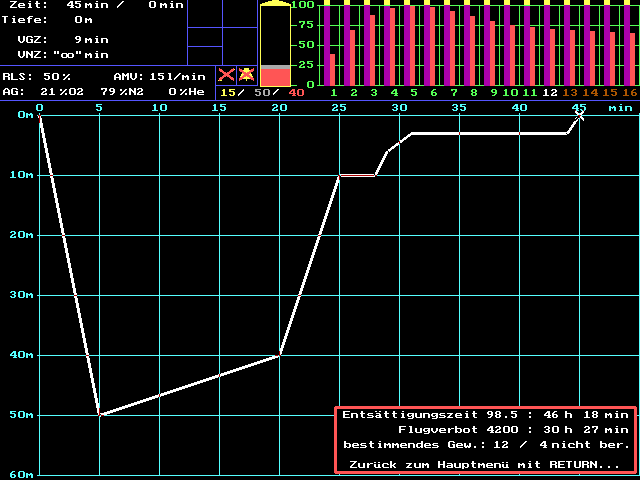Screen dimensions: 640x480
Task: Click the X marker at profile end
Action: tap(579, 117)
